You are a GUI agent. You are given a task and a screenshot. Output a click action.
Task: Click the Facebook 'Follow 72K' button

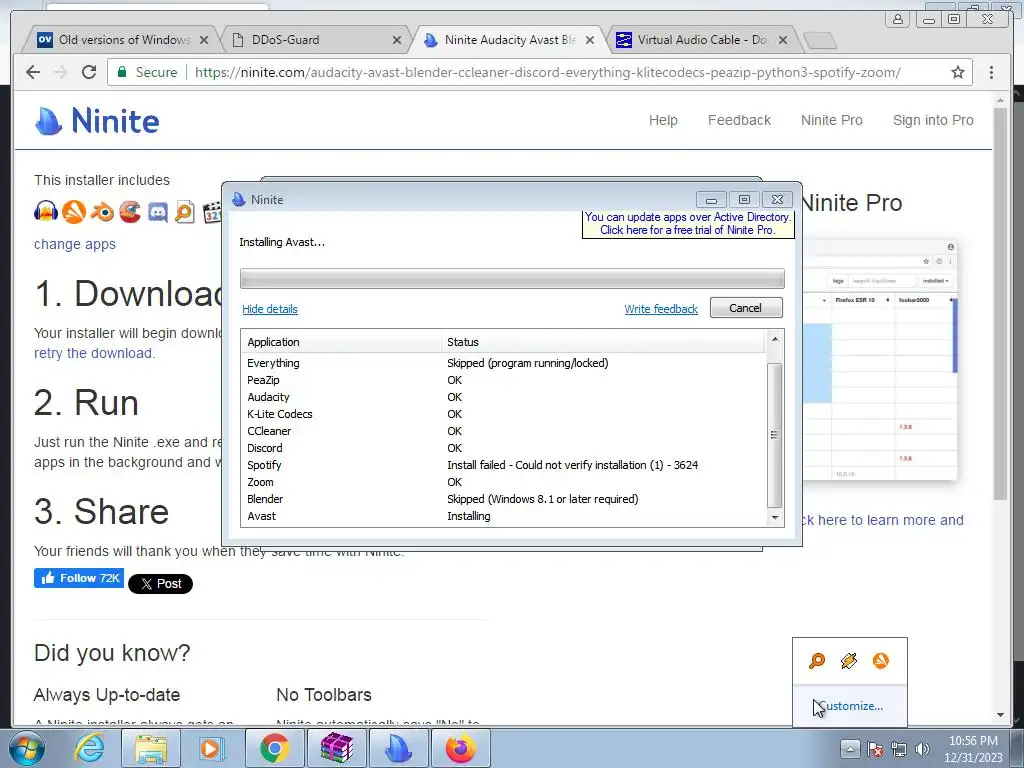click(x=79, y=578)
